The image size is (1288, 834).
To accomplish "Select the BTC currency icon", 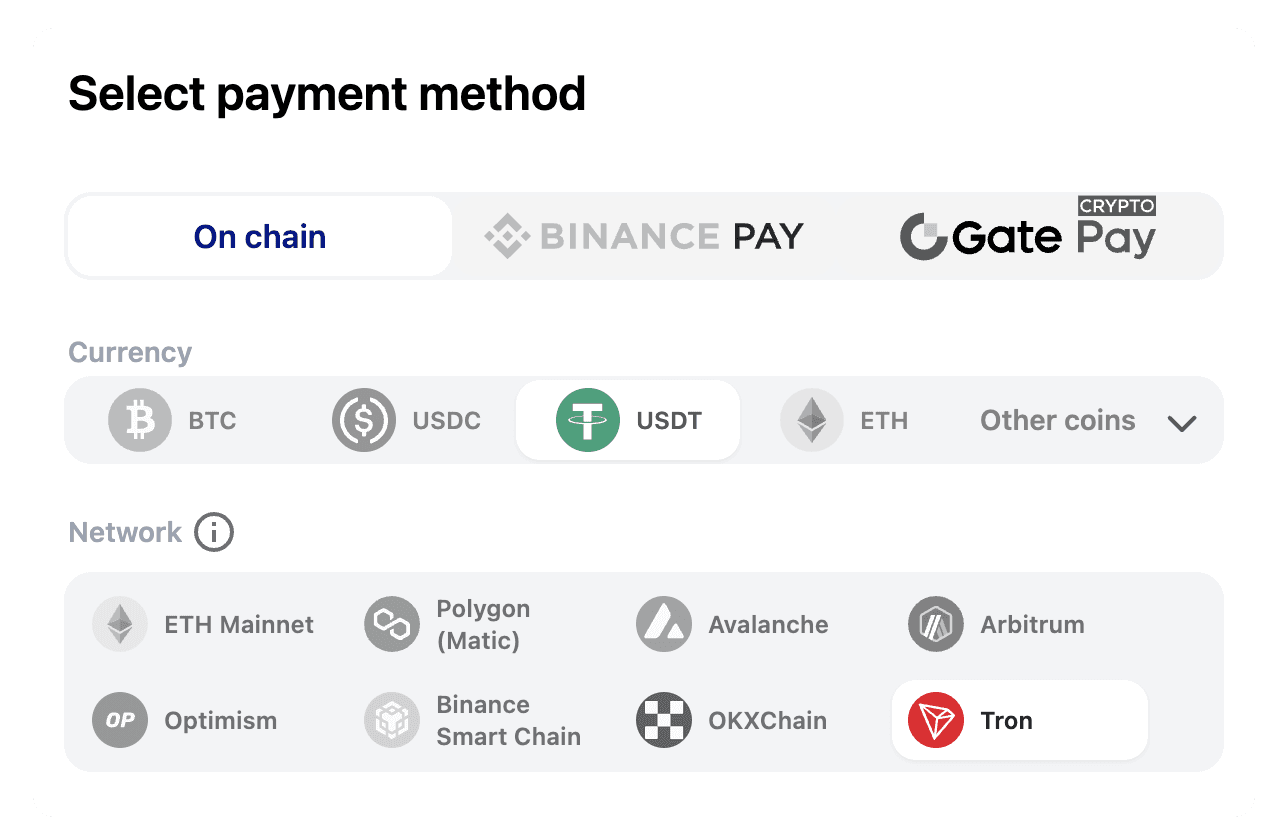I will point(139,420).
